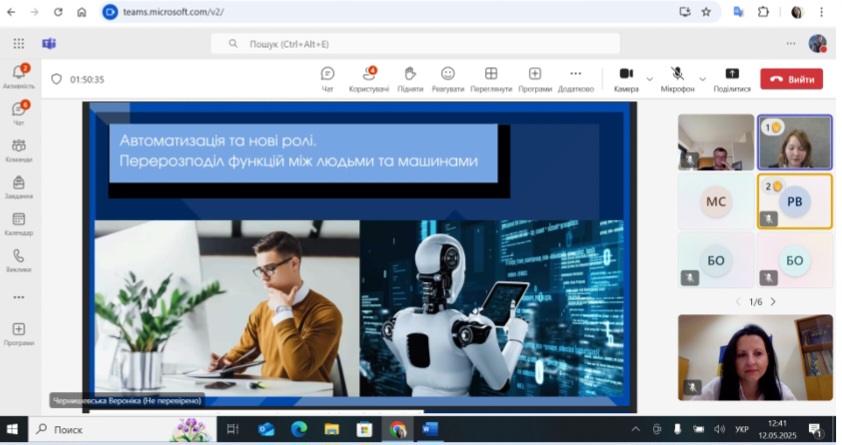Open Календар in the left sidebar
This screenshot has width=842, height=445.
pyautogui.click(x=18, y=223)
